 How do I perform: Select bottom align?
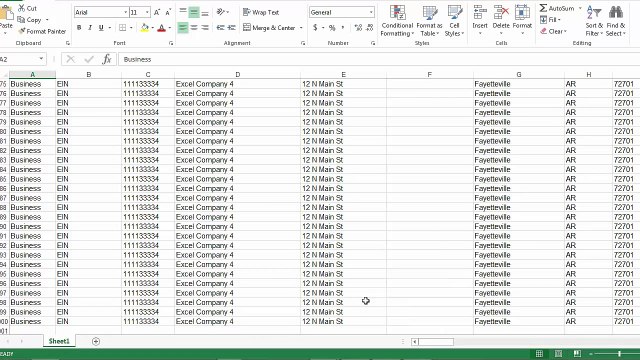(205, 12)
